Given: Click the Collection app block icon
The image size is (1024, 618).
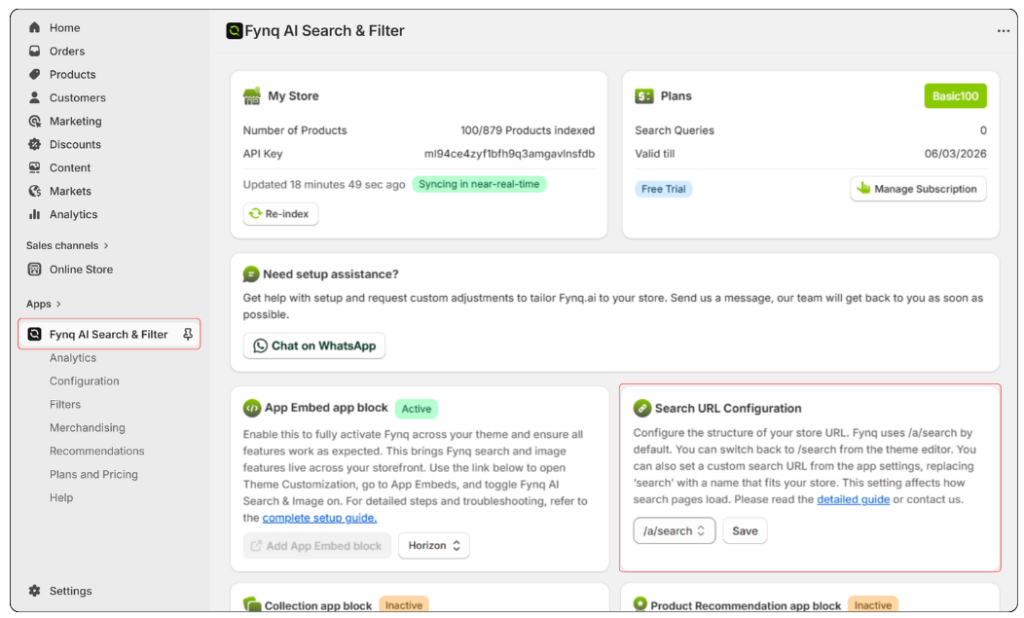Looking at the screenshot, I should (251, 604).
